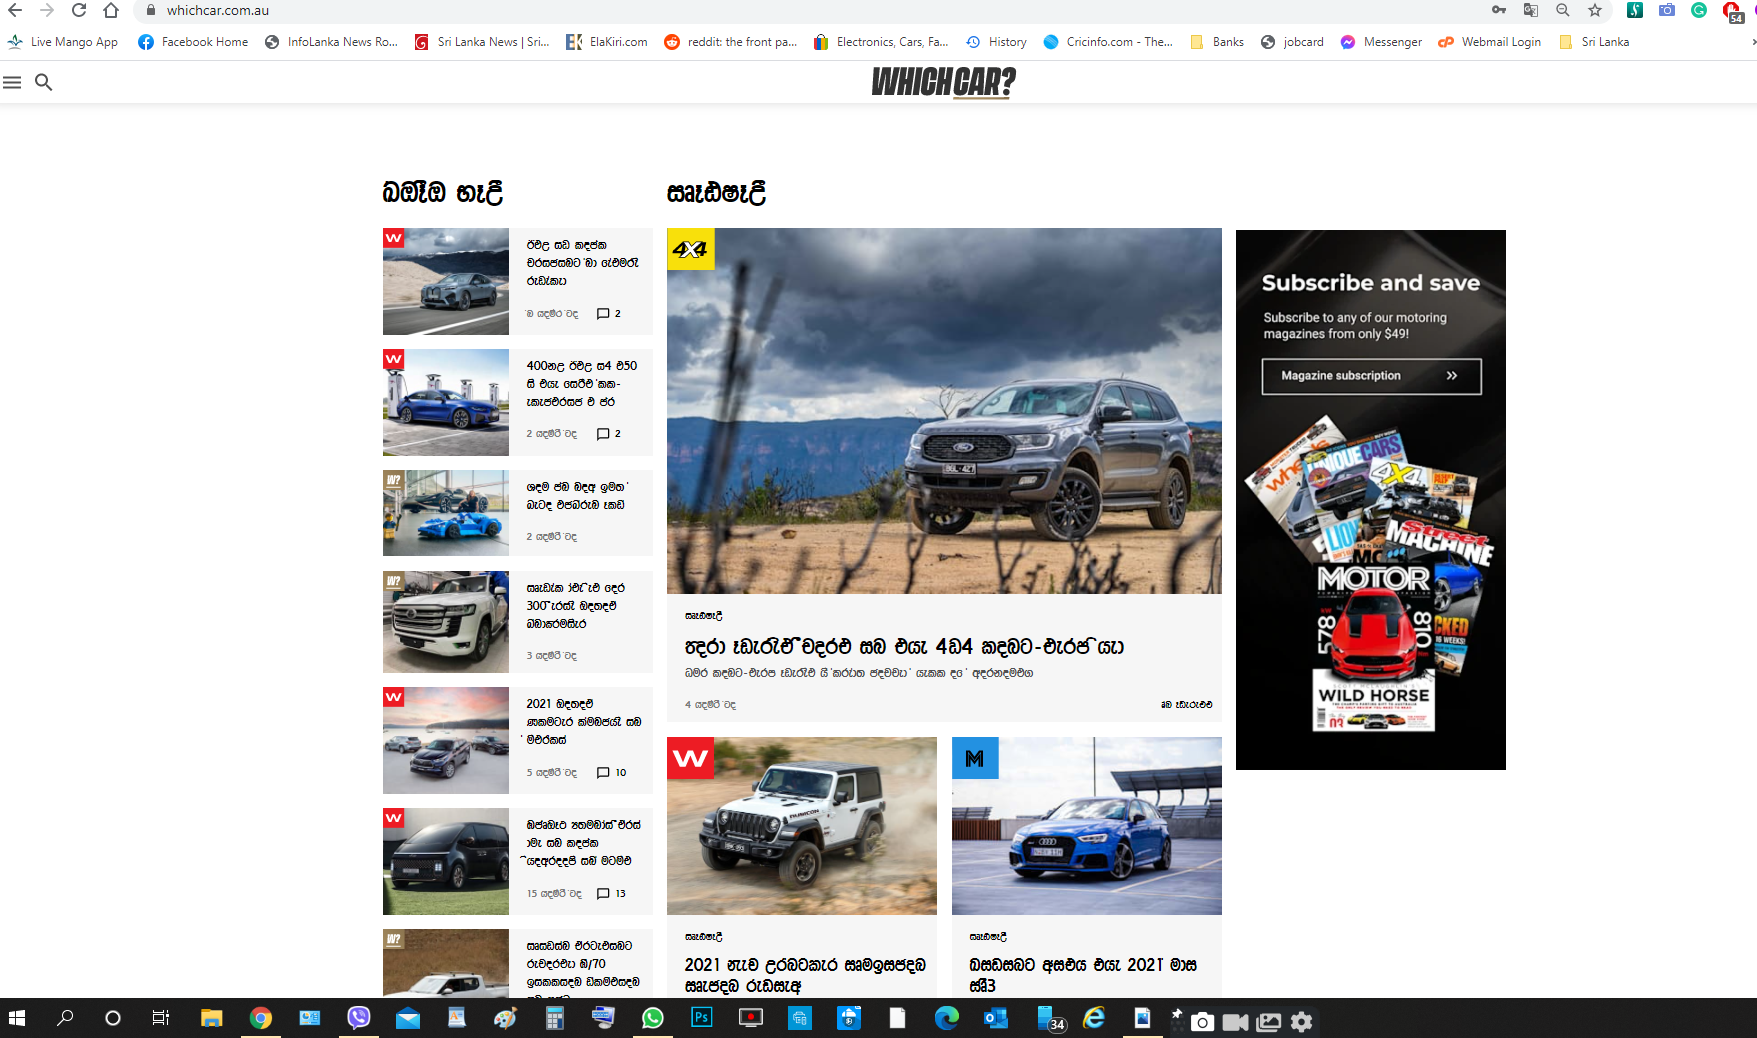Open the Cricinfo.com bookmark
The height and width of the screenshot is (1038, 1757).
[1108, 42]
